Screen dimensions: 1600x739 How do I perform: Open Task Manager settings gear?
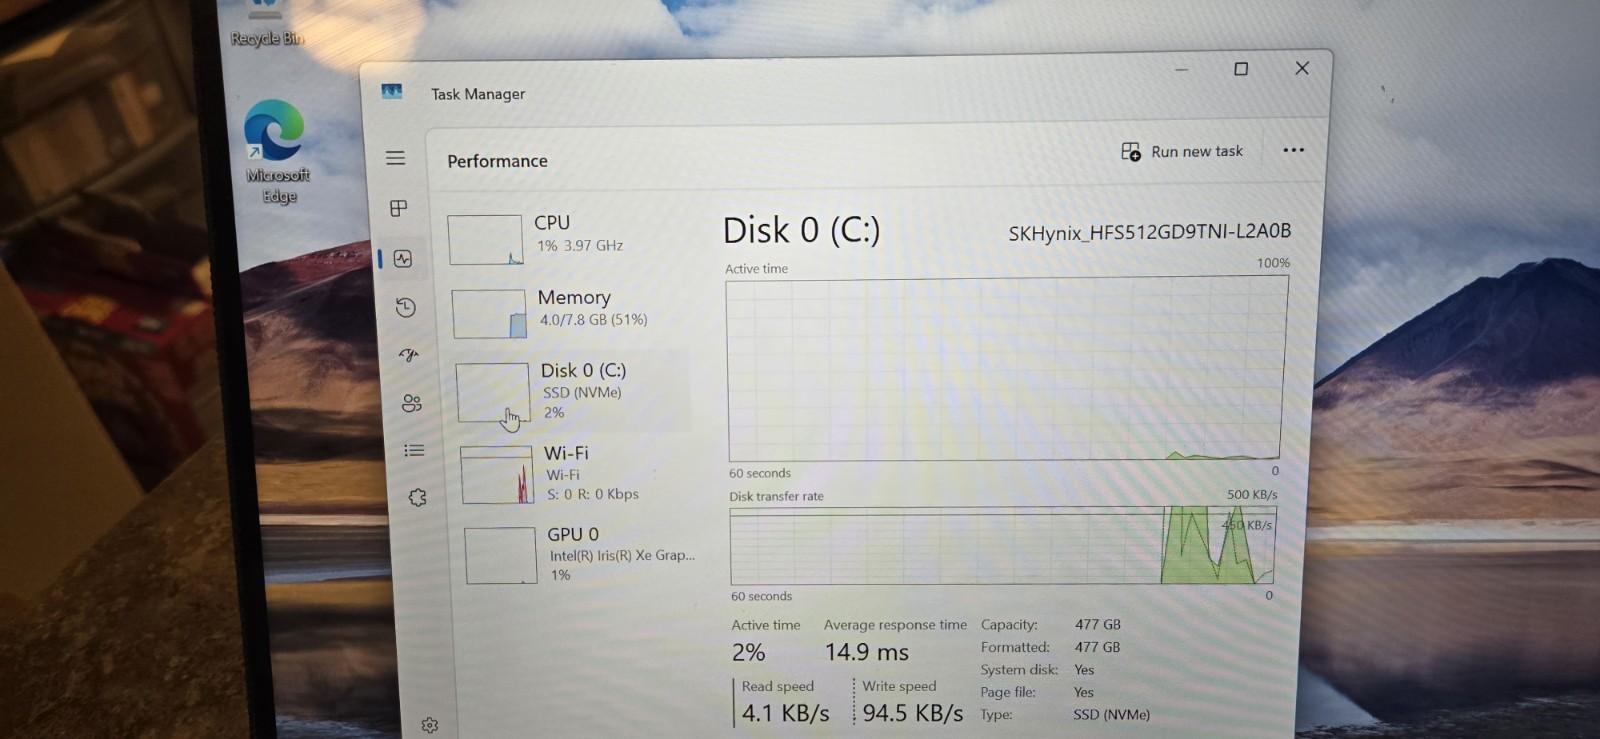430,725
